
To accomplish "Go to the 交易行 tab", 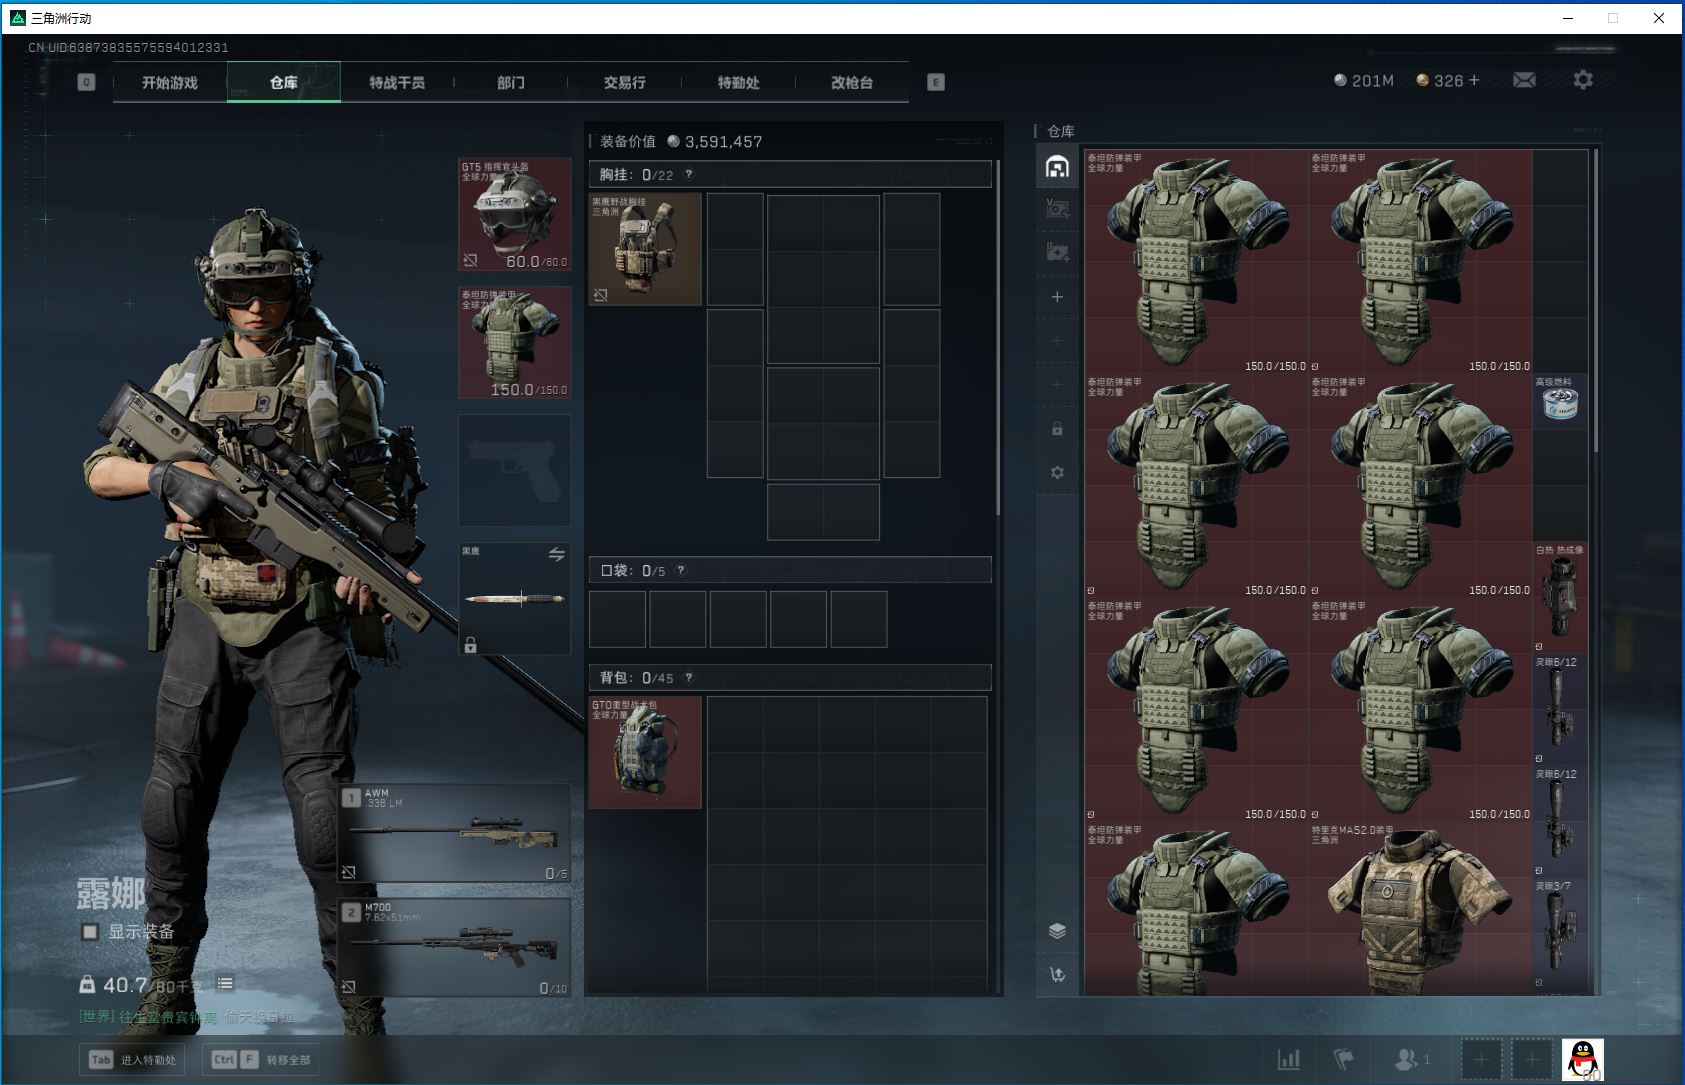I will (x=625, y=82).
